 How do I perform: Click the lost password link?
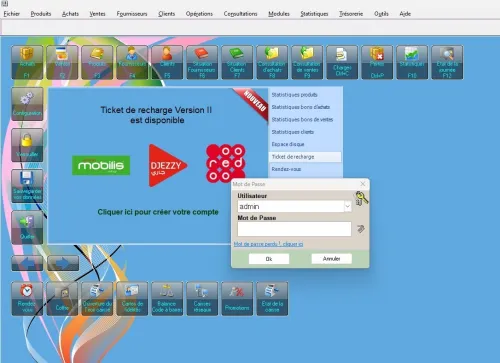pyautogui.click(x=268, y=244)
